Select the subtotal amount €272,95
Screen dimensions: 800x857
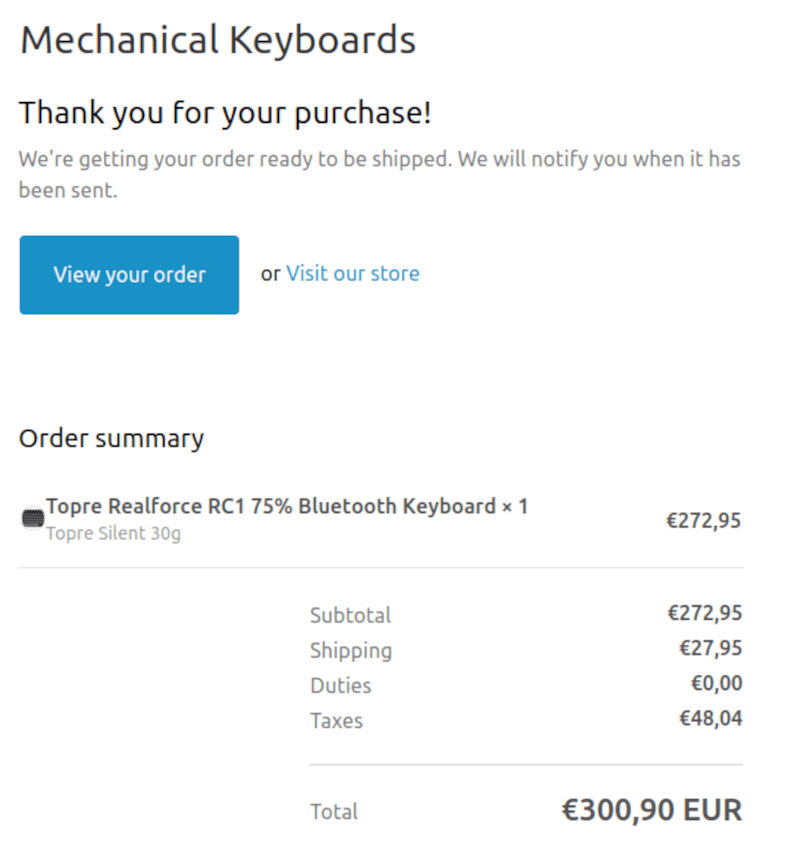click(704, 613)
